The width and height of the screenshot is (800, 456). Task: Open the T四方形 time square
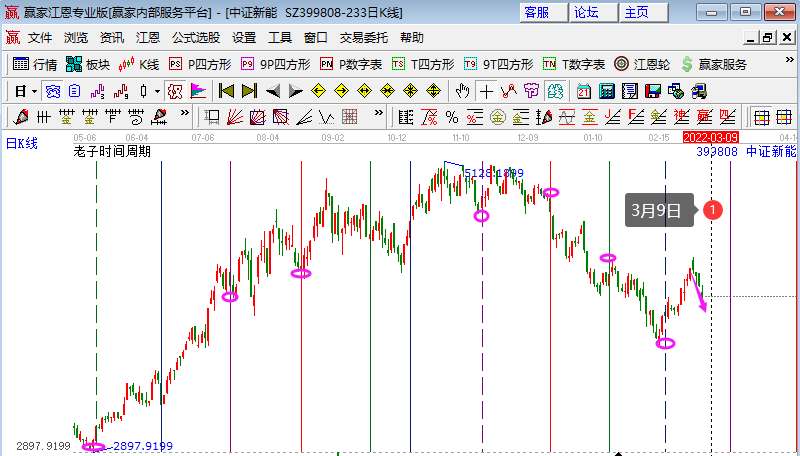tap(423, 64)
